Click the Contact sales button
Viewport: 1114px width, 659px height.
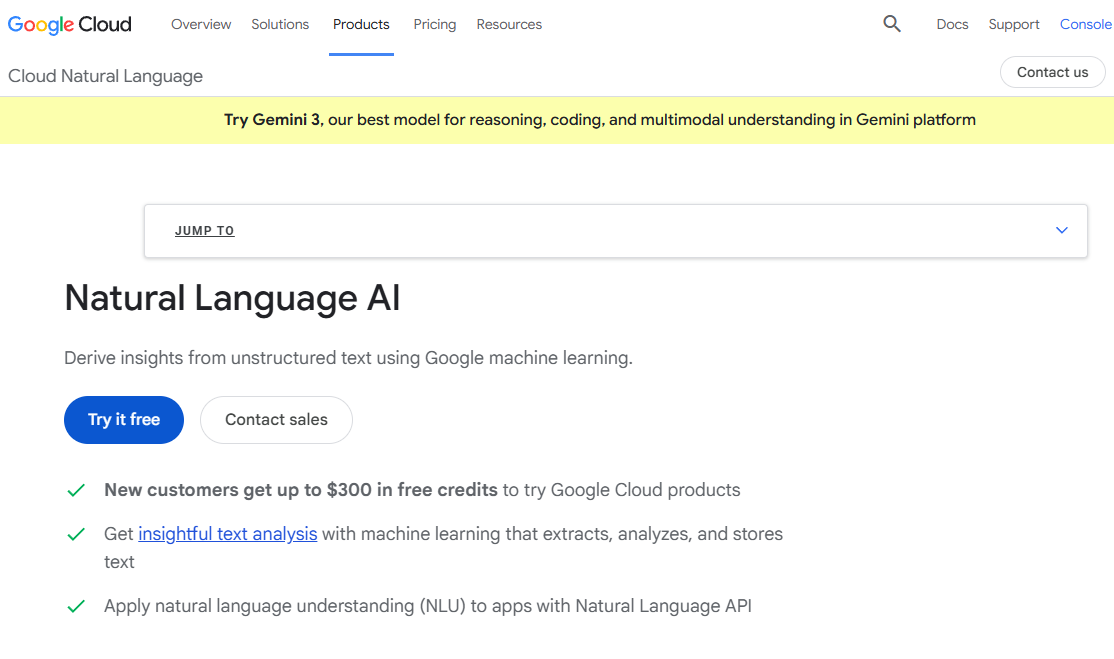point(276,420)
